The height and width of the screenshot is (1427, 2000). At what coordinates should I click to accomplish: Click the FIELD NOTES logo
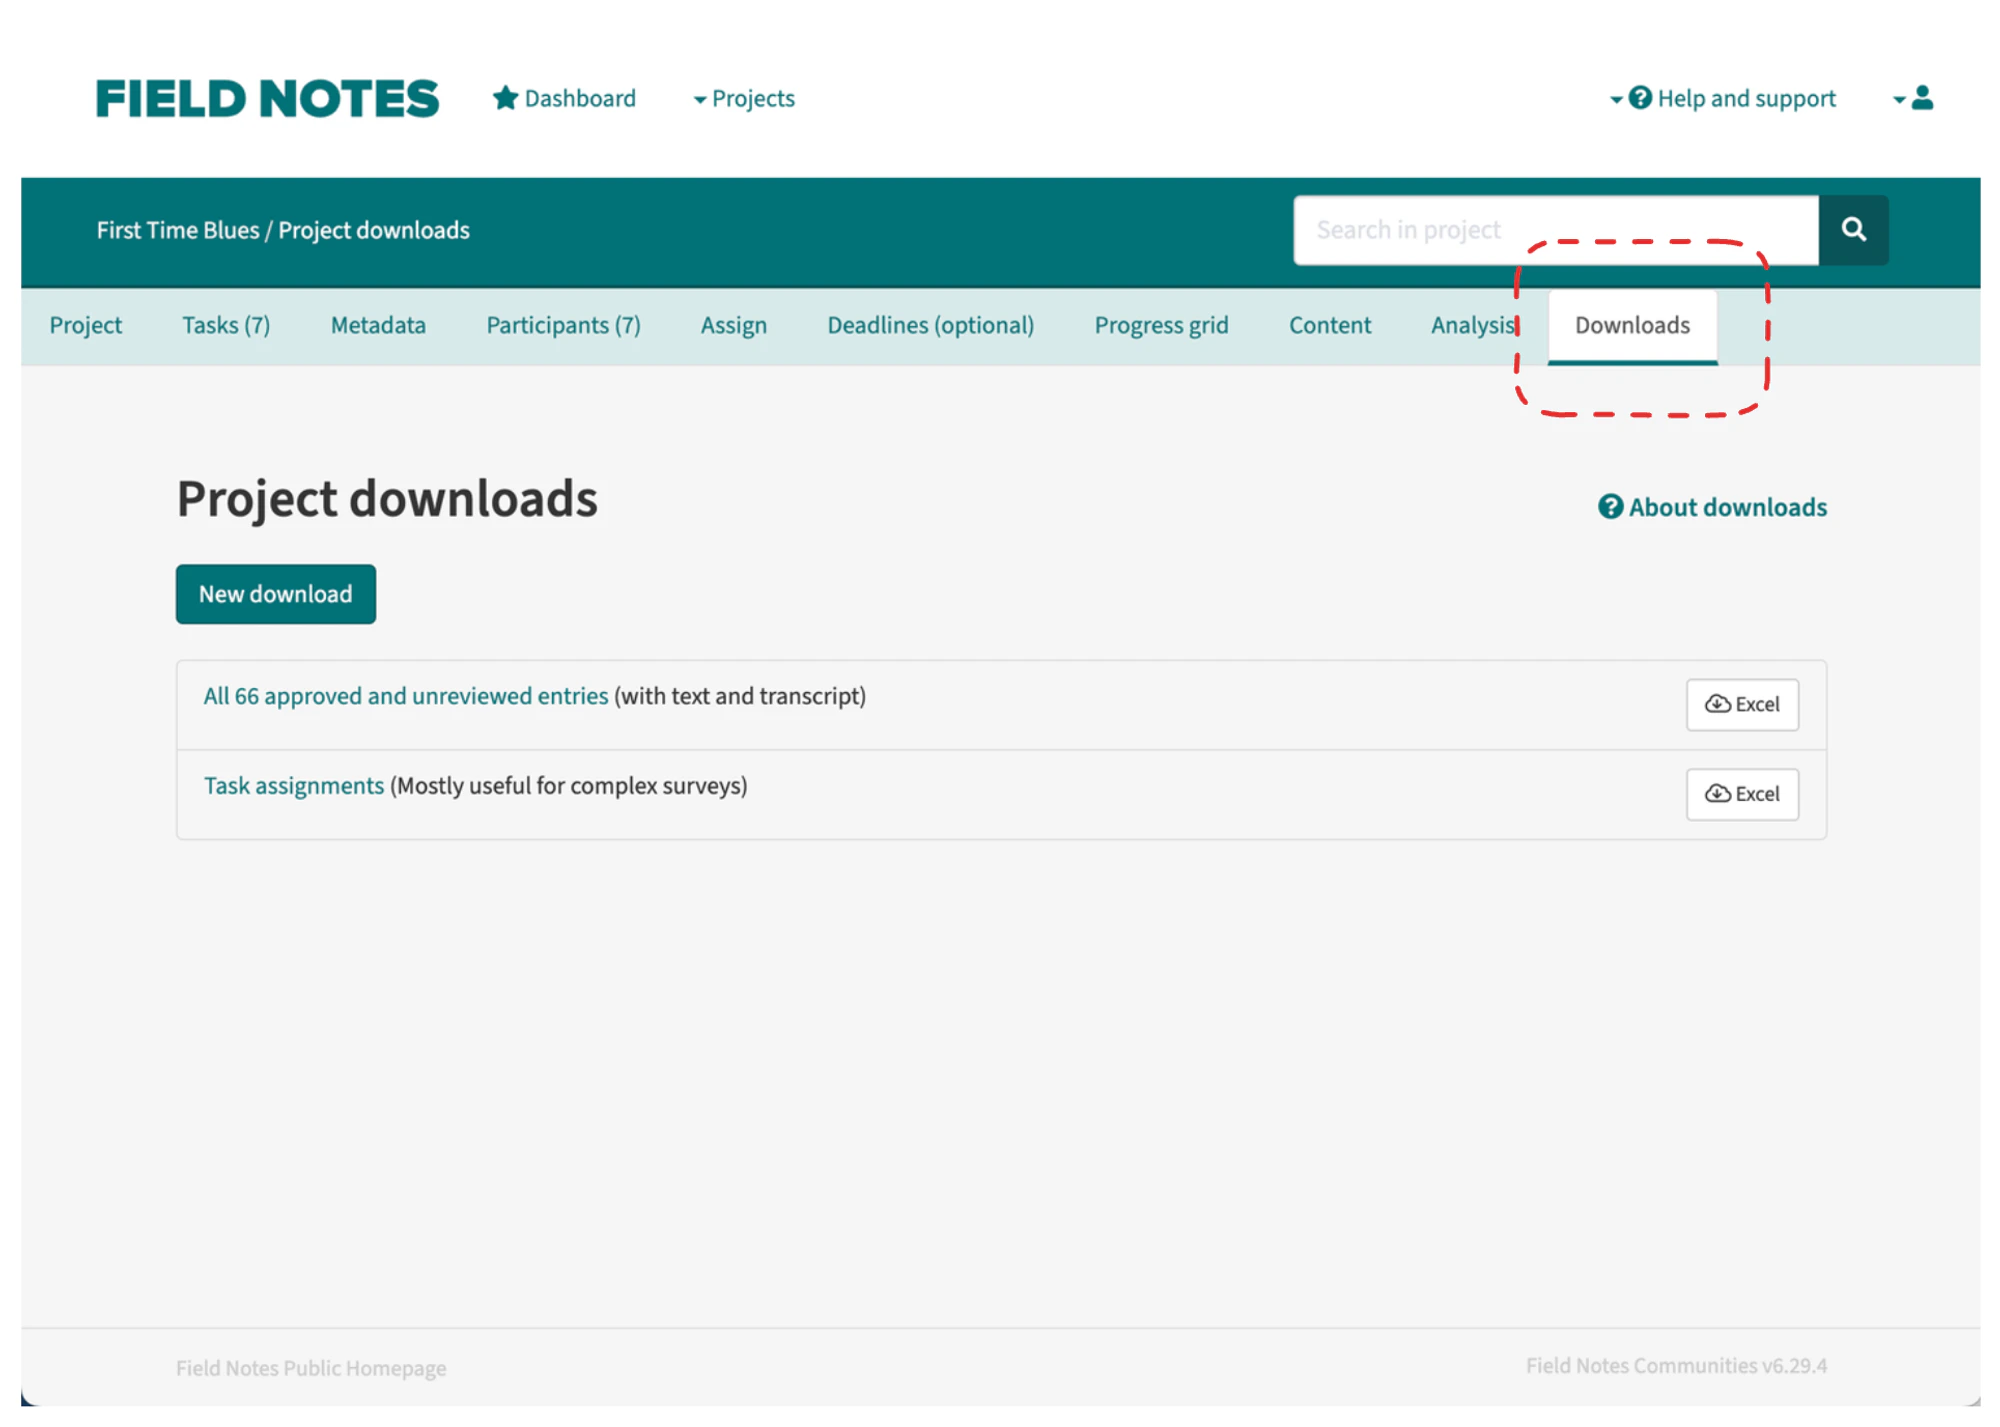pos(267,99)
